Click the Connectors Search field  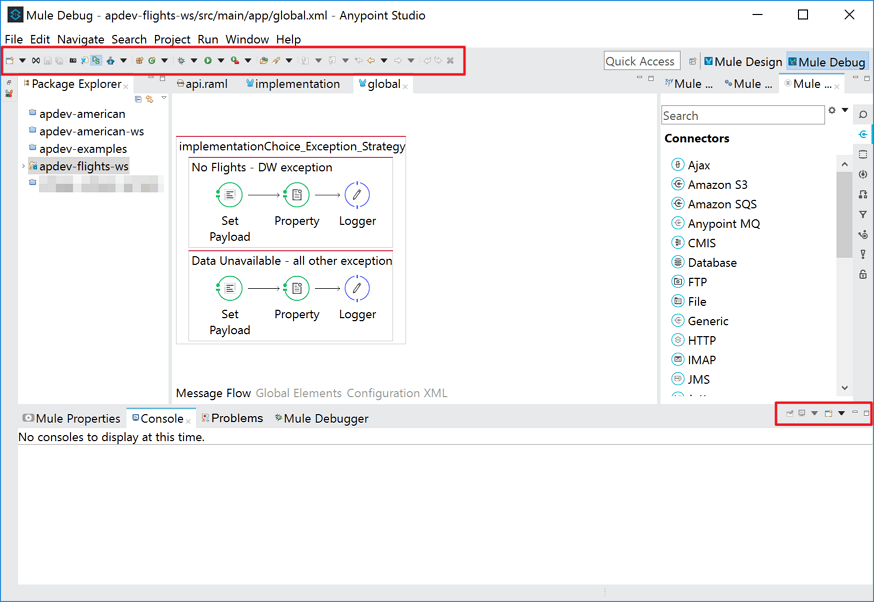(x=742, y=115)
